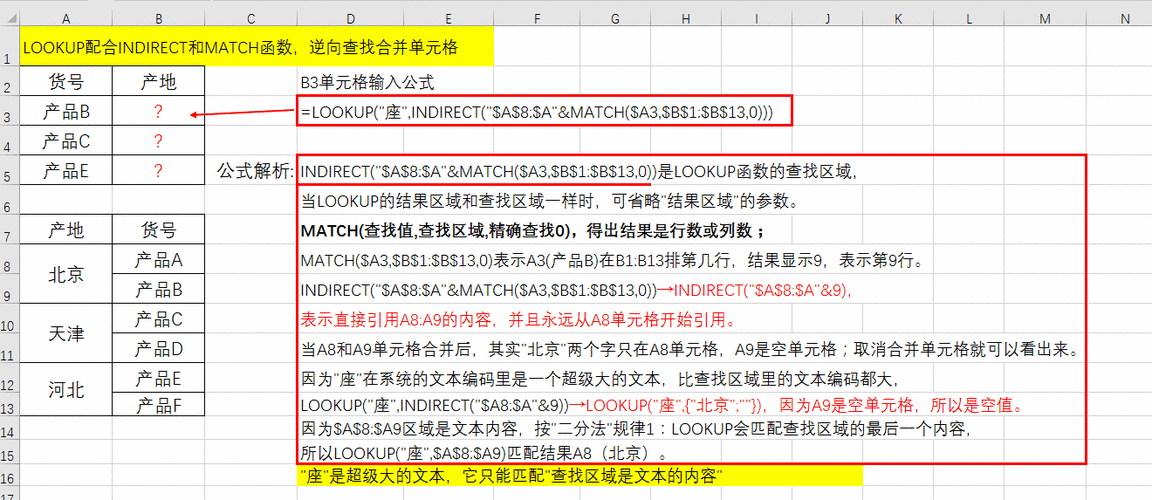Click the bold MATCH(查找值,查找区域 explanation line
Screen dimensions: 1152x500
point(532,231)
